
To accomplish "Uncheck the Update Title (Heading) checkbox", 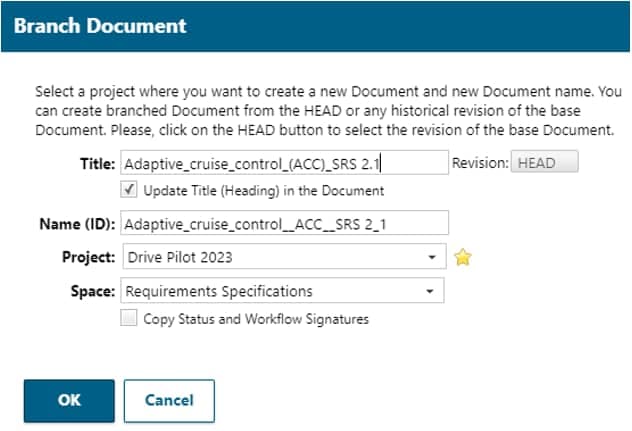I will 128,189.
